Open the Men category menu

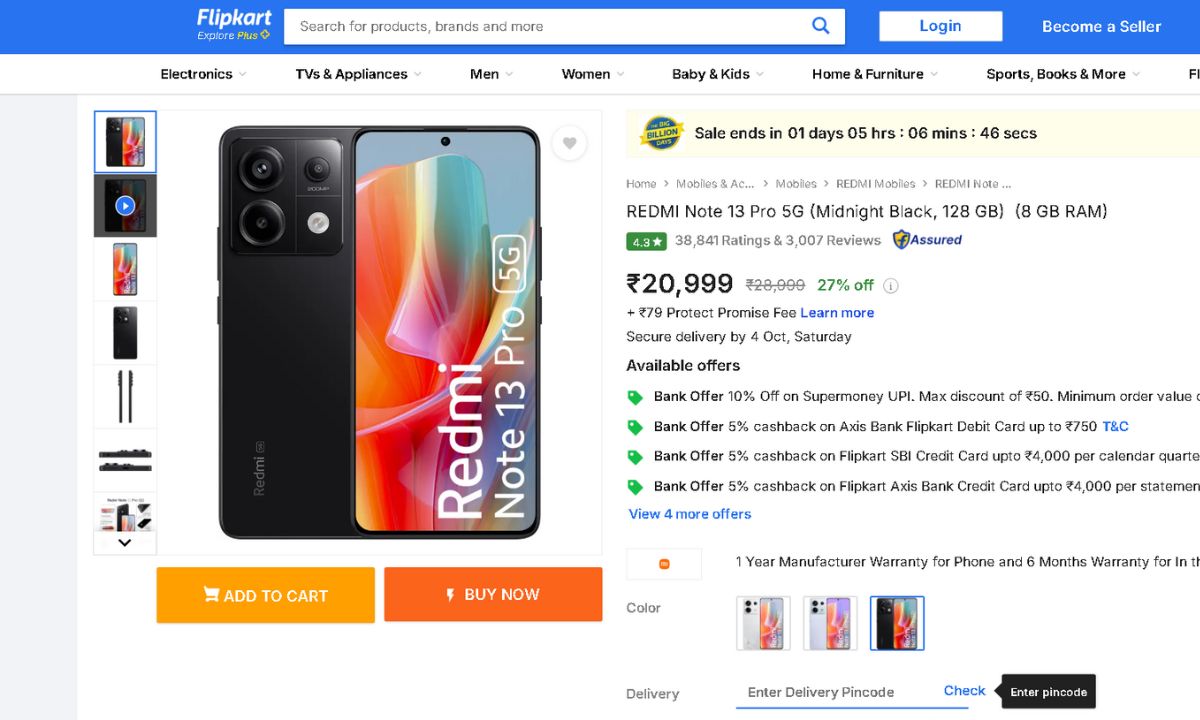491,74
